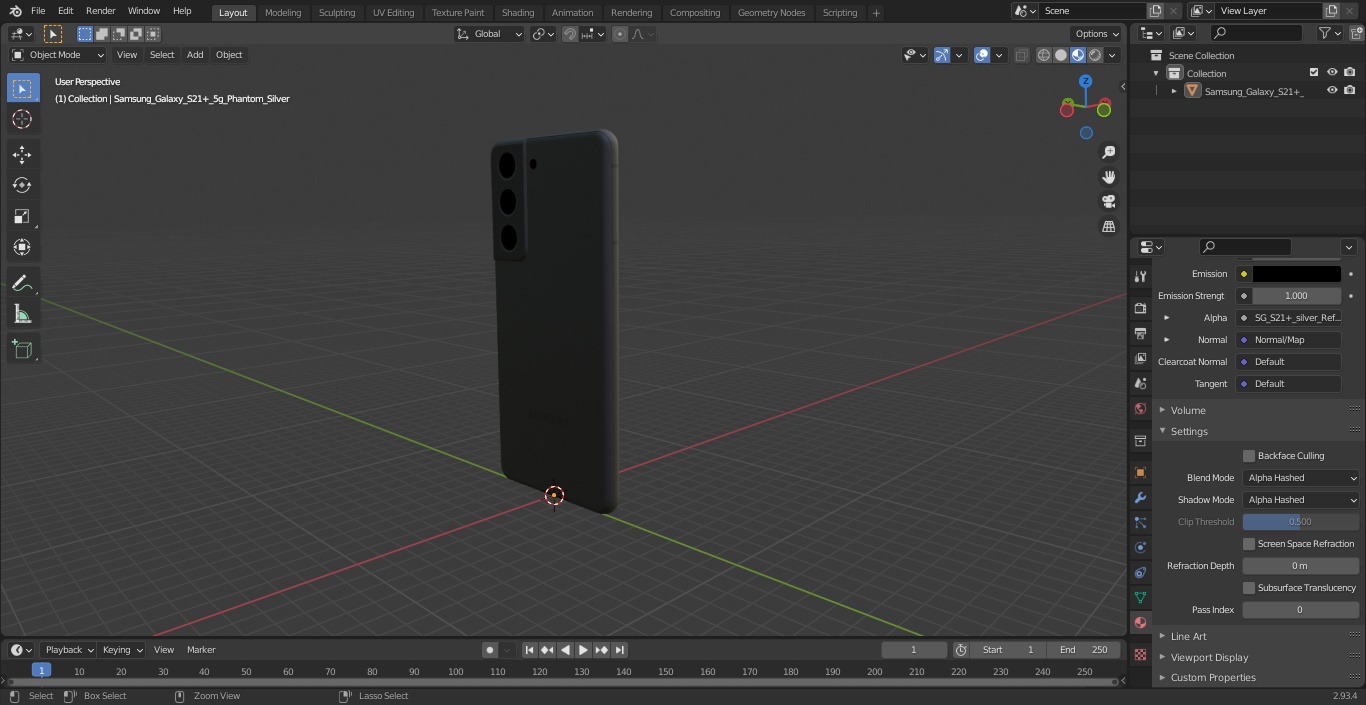Open the Texture properties tab

[x=1140, y=654]
